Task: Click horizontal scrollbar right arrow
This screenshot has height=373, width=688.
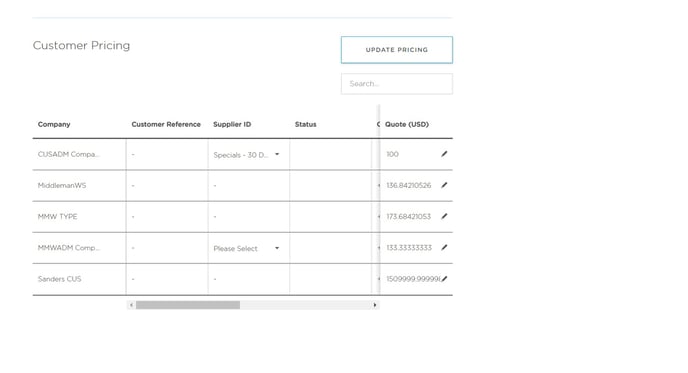Action: pos(375,305)
